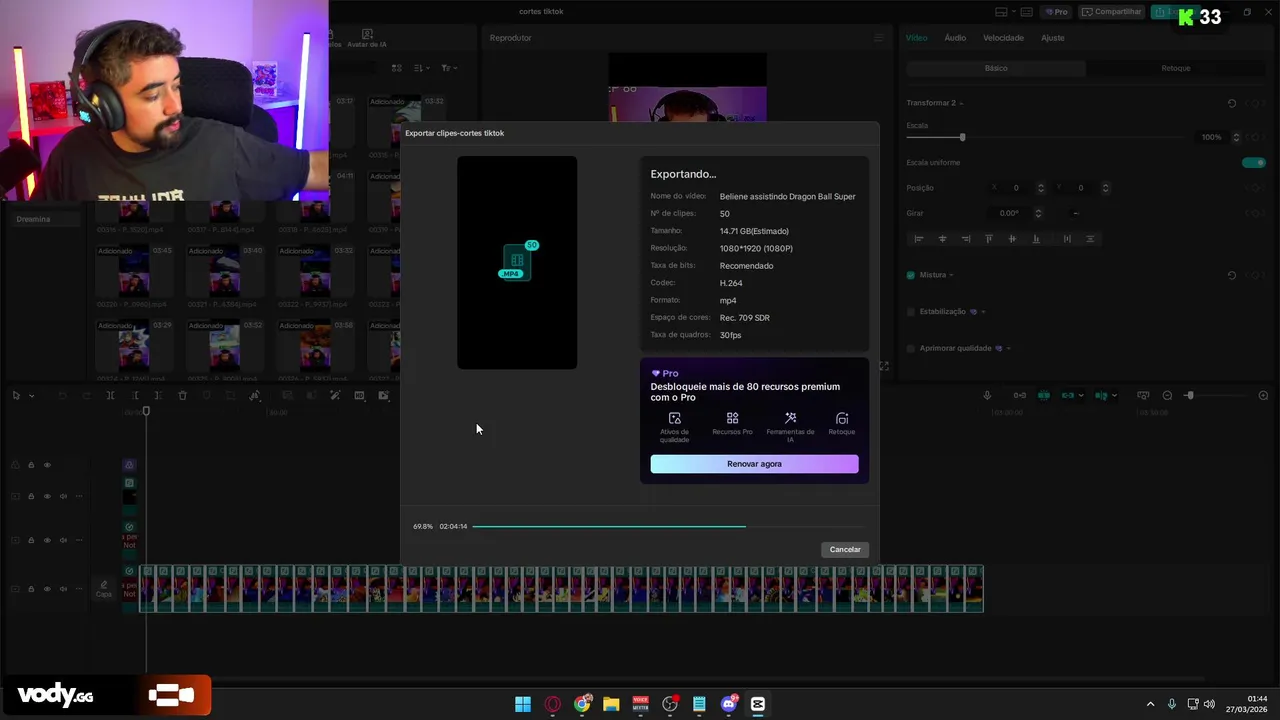Screen dimensions: 1280x720
Task: Show hidden icons in system tray
Action: click(x=1150, y=704)
